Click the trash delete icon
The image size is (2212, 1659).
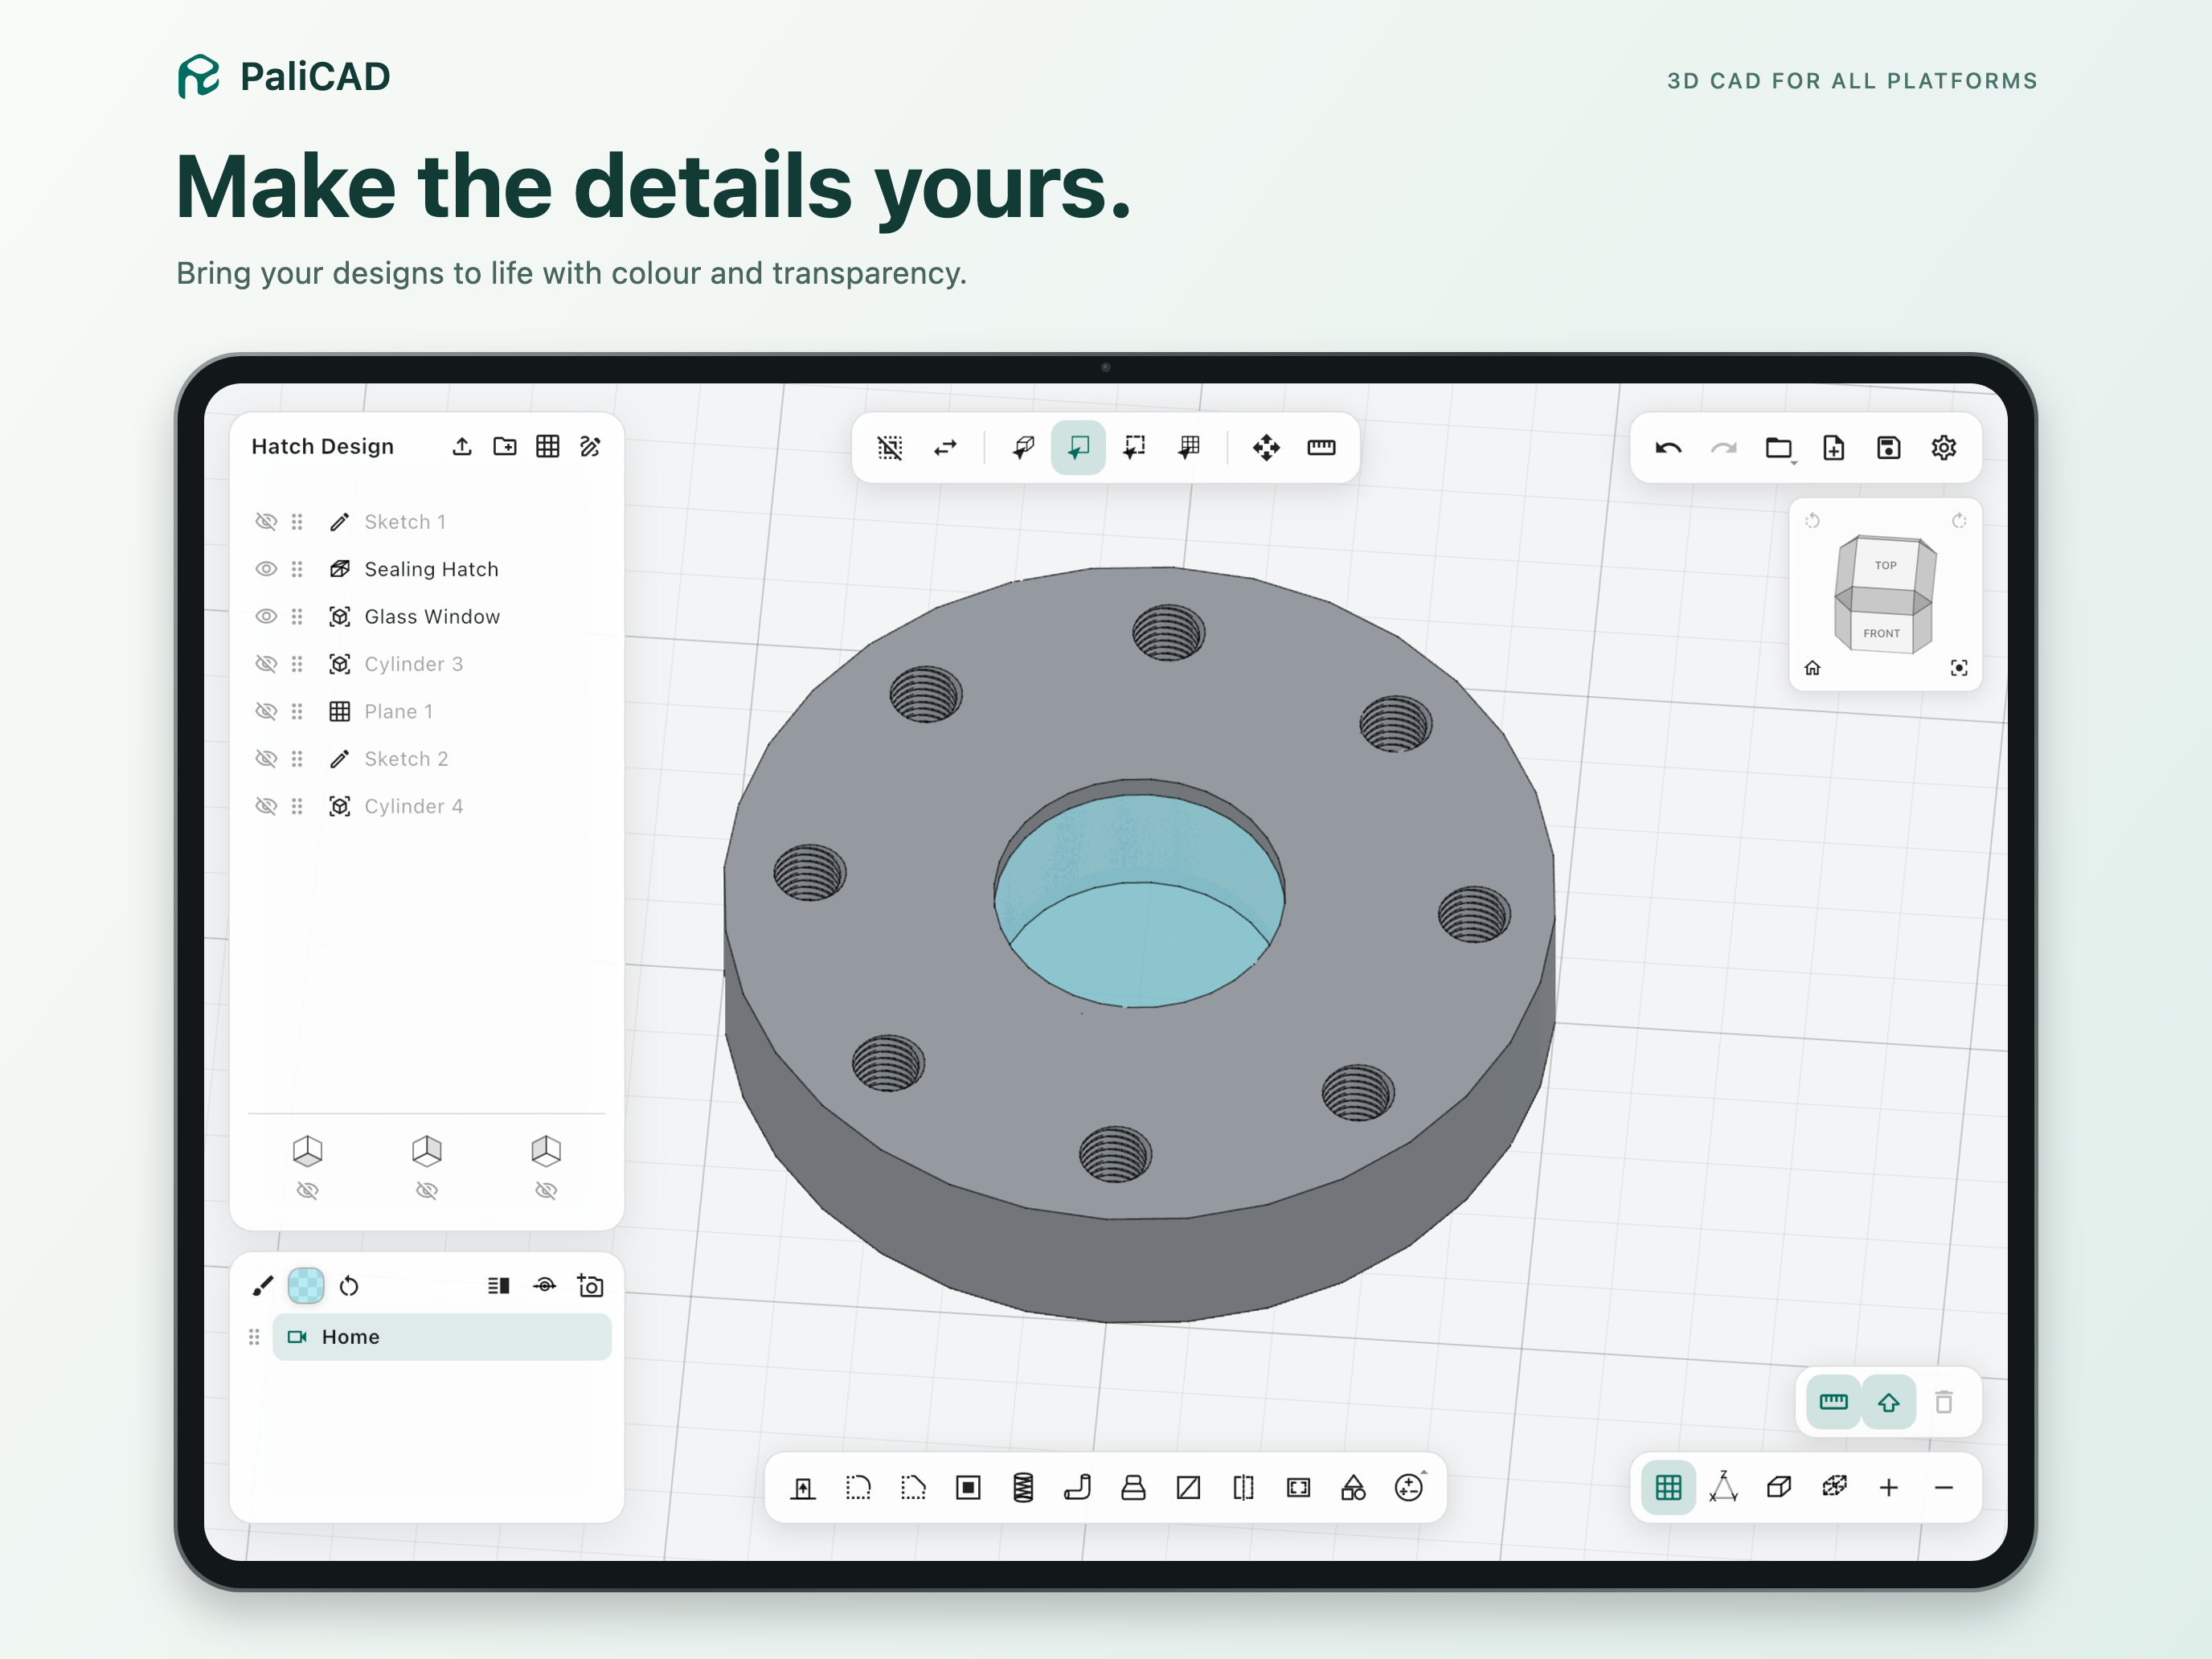tap(1944, 1402)
